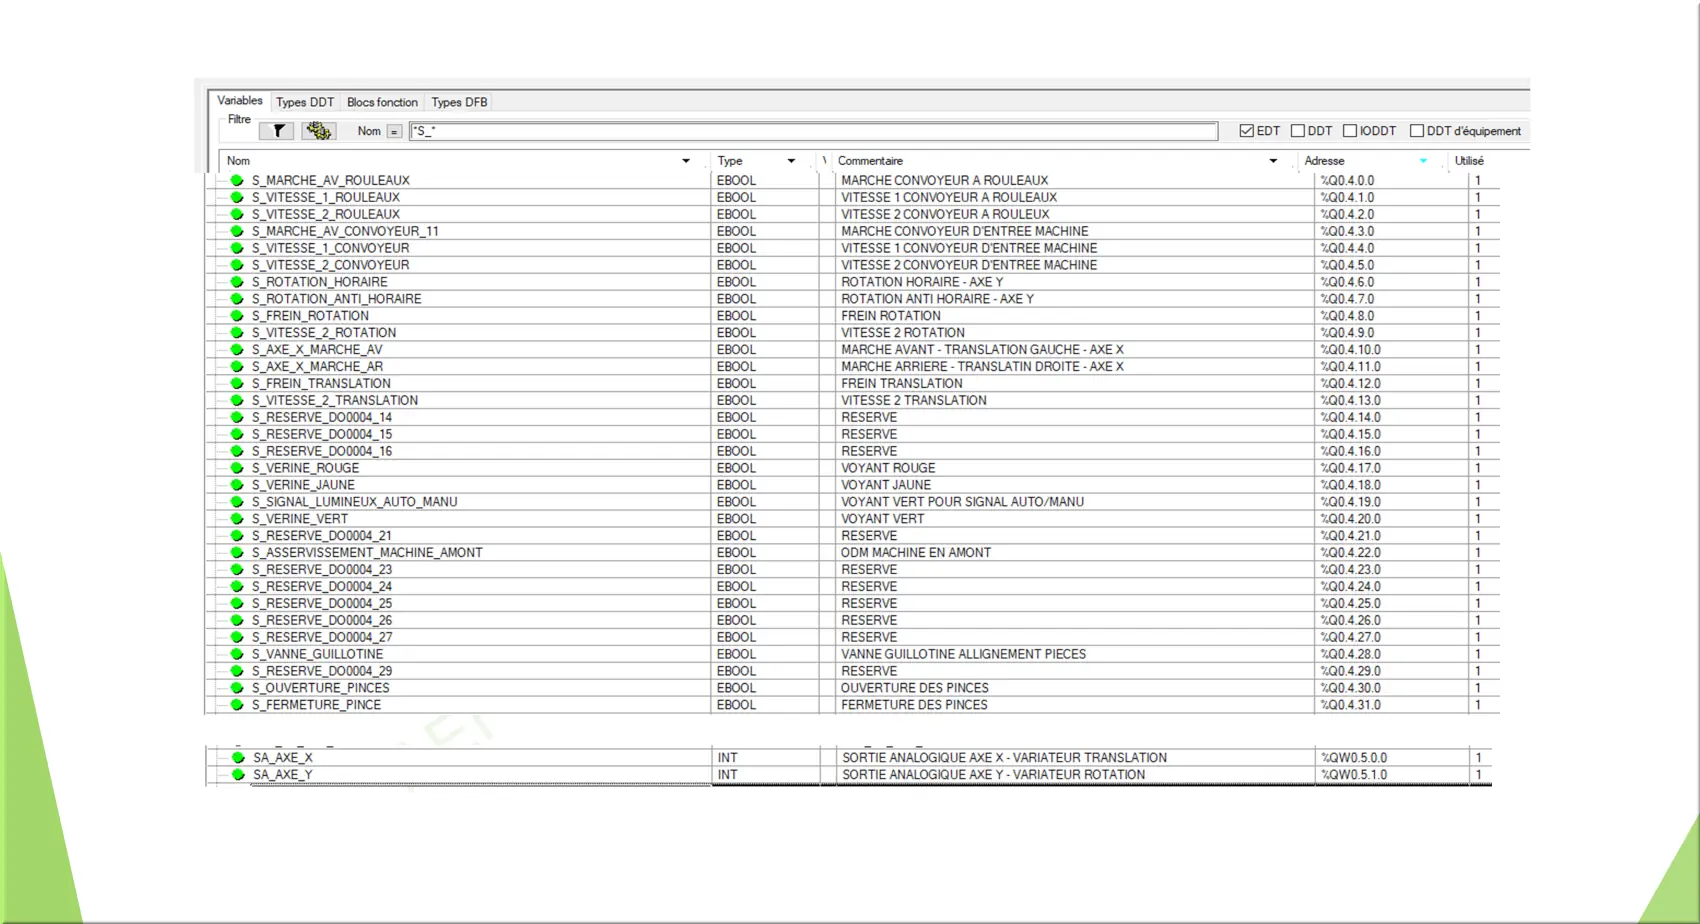Click comment 'VANNE GUILLOTINE ALLIGNEMENT PIECES'
Viewport: 1700px width, 924px height.
click(963, 655)
